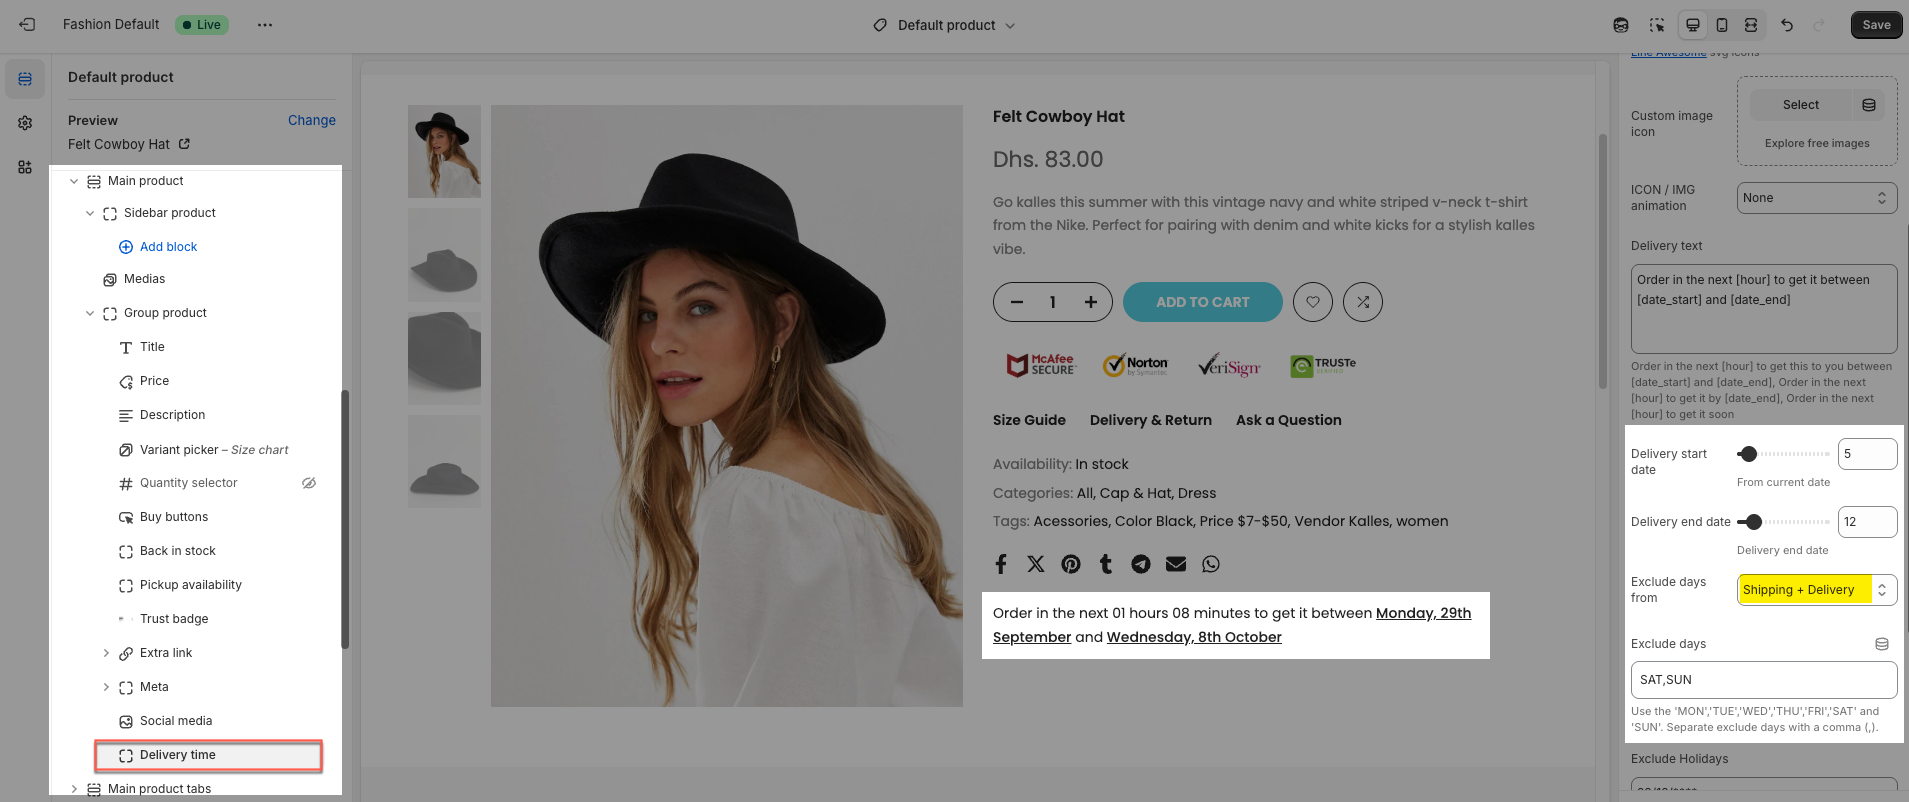Open Felt Cowboy Hat preview external link icon

(x=184, y=144)
